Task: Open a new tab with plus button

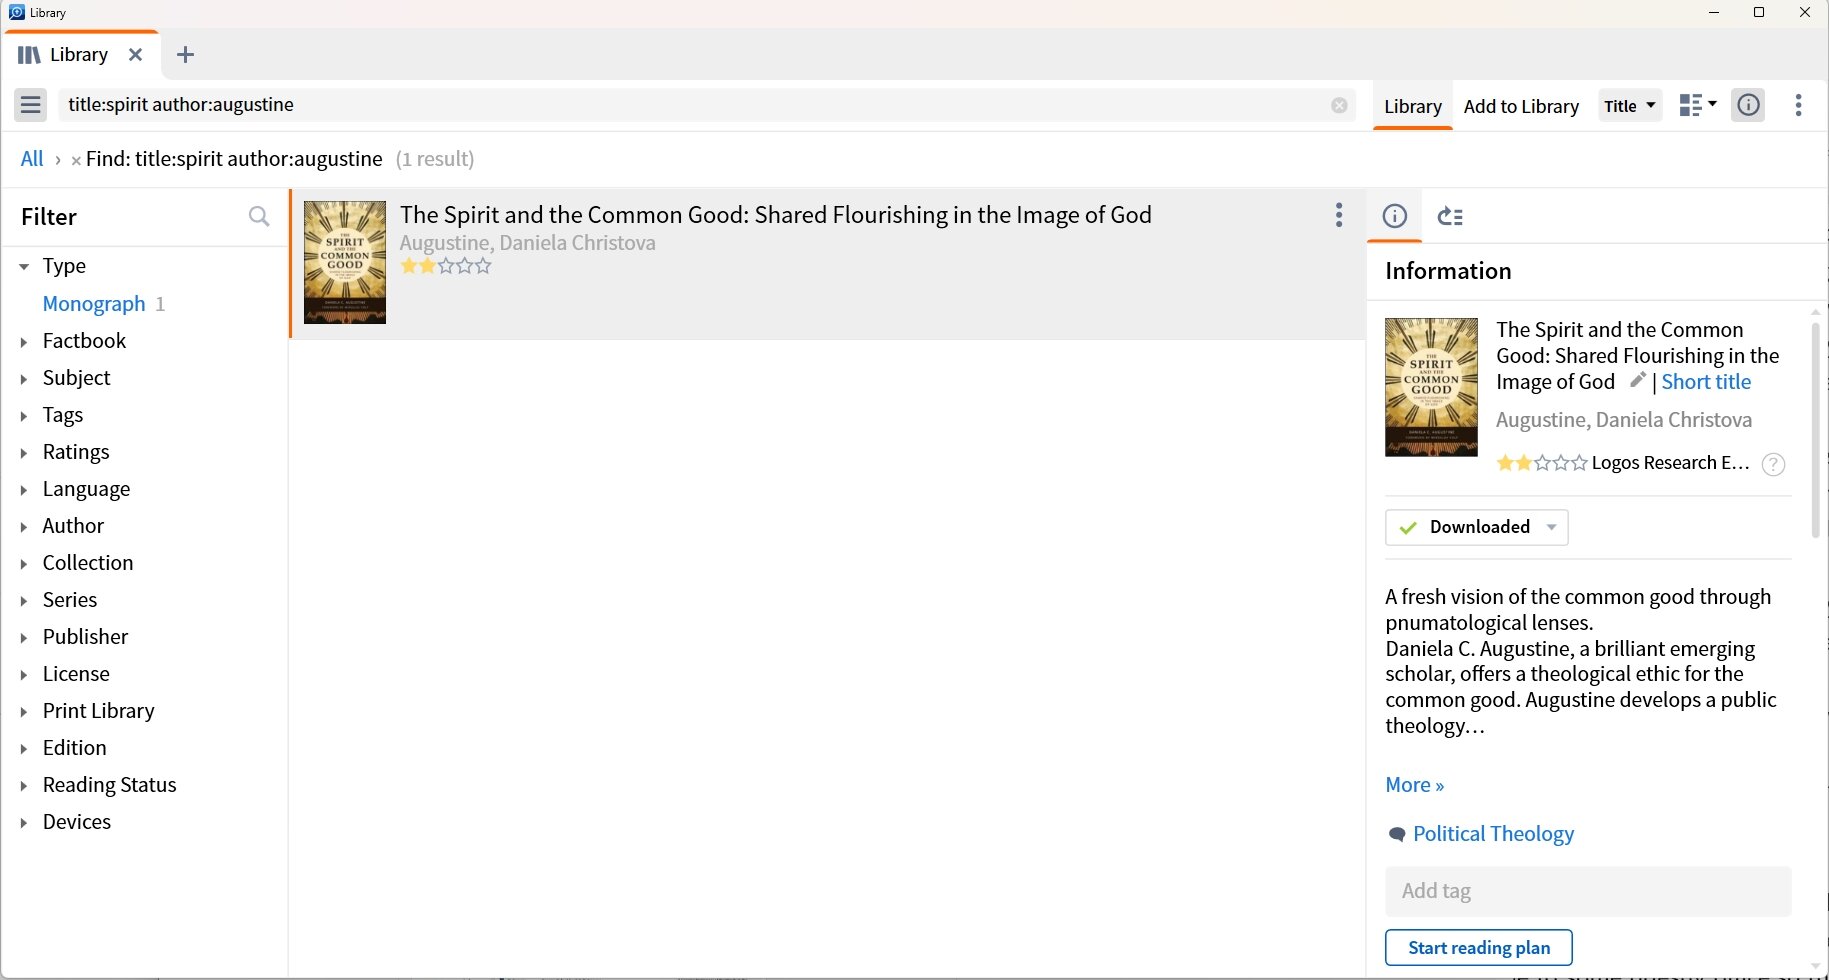Action: (x=185, y=55)
